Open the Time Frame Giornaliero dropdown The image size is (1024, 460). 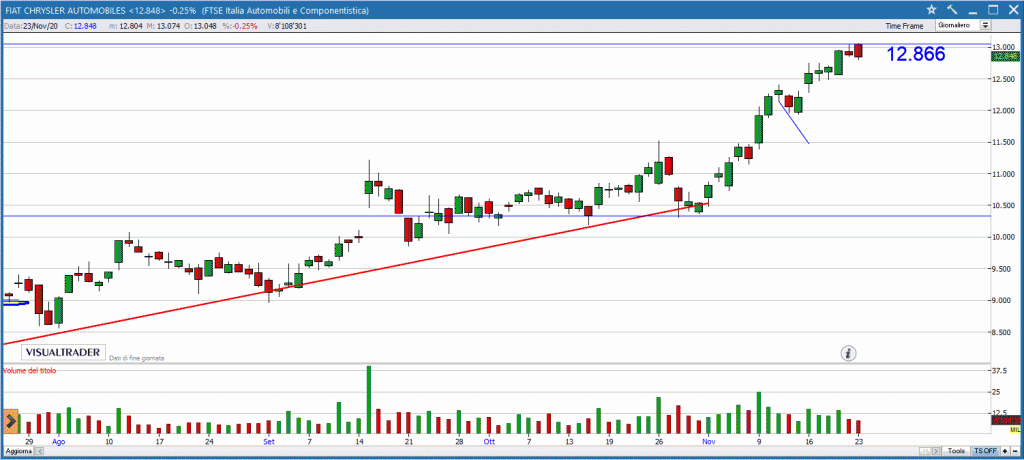pyautogui.click(x=963, y=25)
